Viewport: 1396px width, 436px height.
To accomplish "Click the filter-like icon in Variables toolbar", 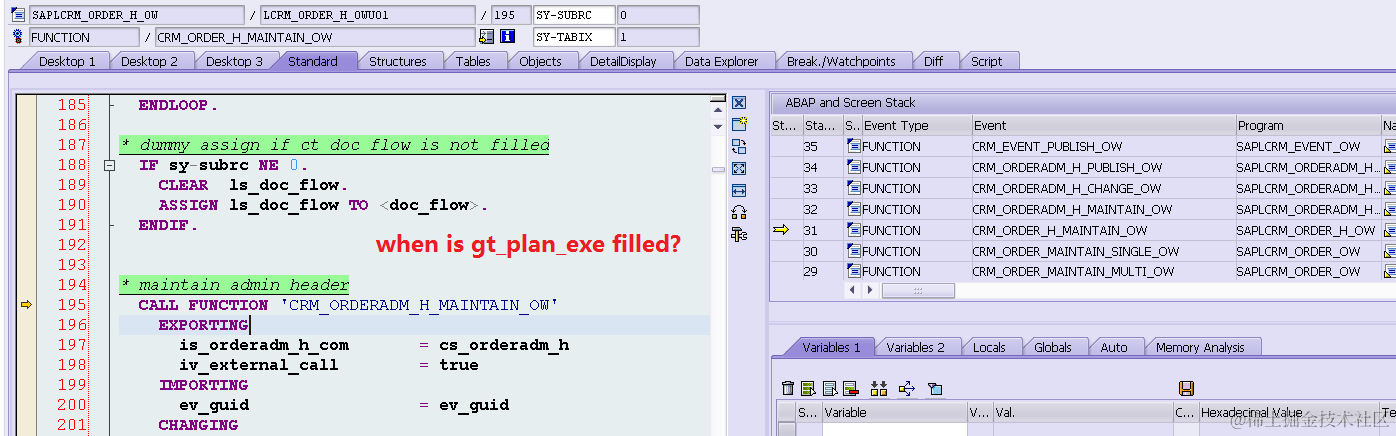I will pyautogui.click(x=935, y=388).
